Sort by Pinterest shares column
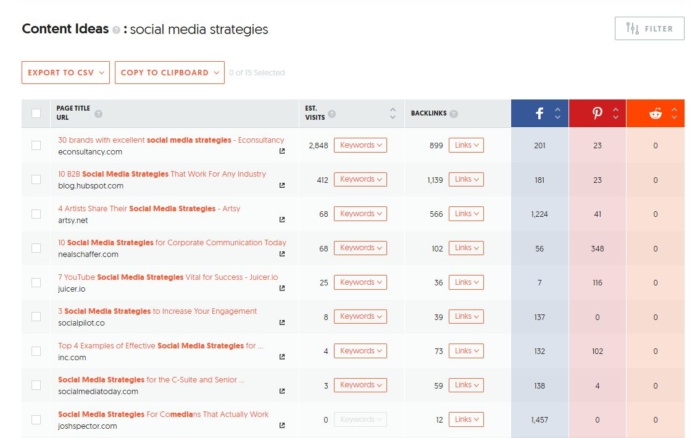 pos(616,113)
